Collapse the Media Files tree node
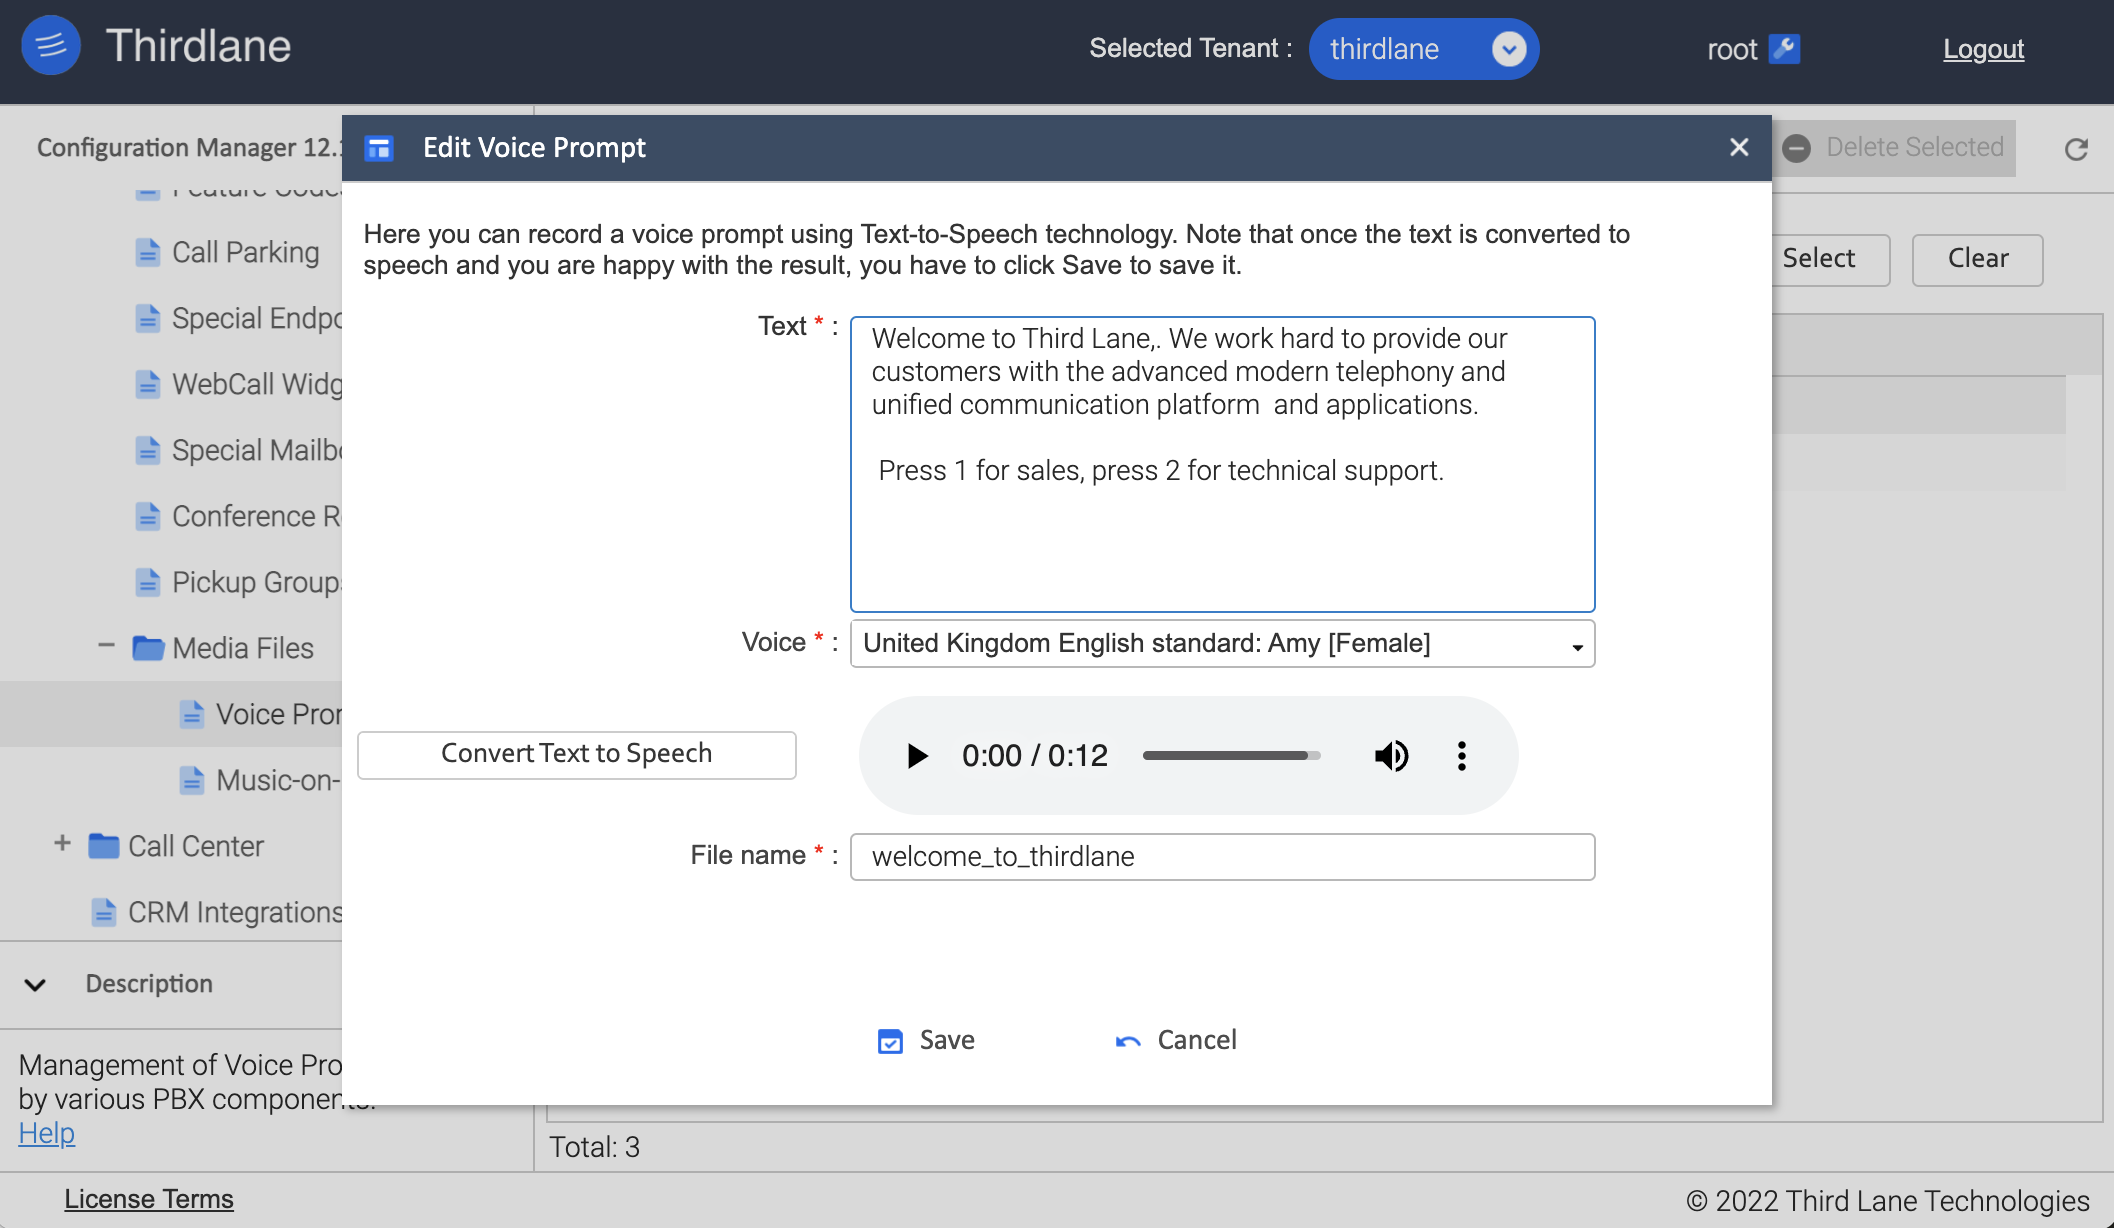This screenshot has height=1228, width=2114. click(x=106, y=646)
